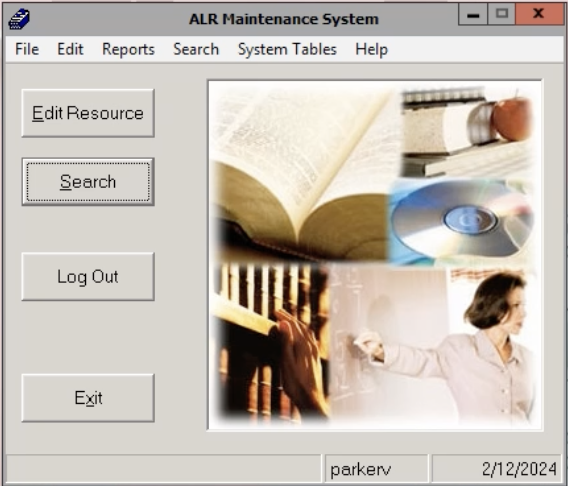Open the File menu
The width and height of the screenshot is (568, 486).
click(27, 49)
